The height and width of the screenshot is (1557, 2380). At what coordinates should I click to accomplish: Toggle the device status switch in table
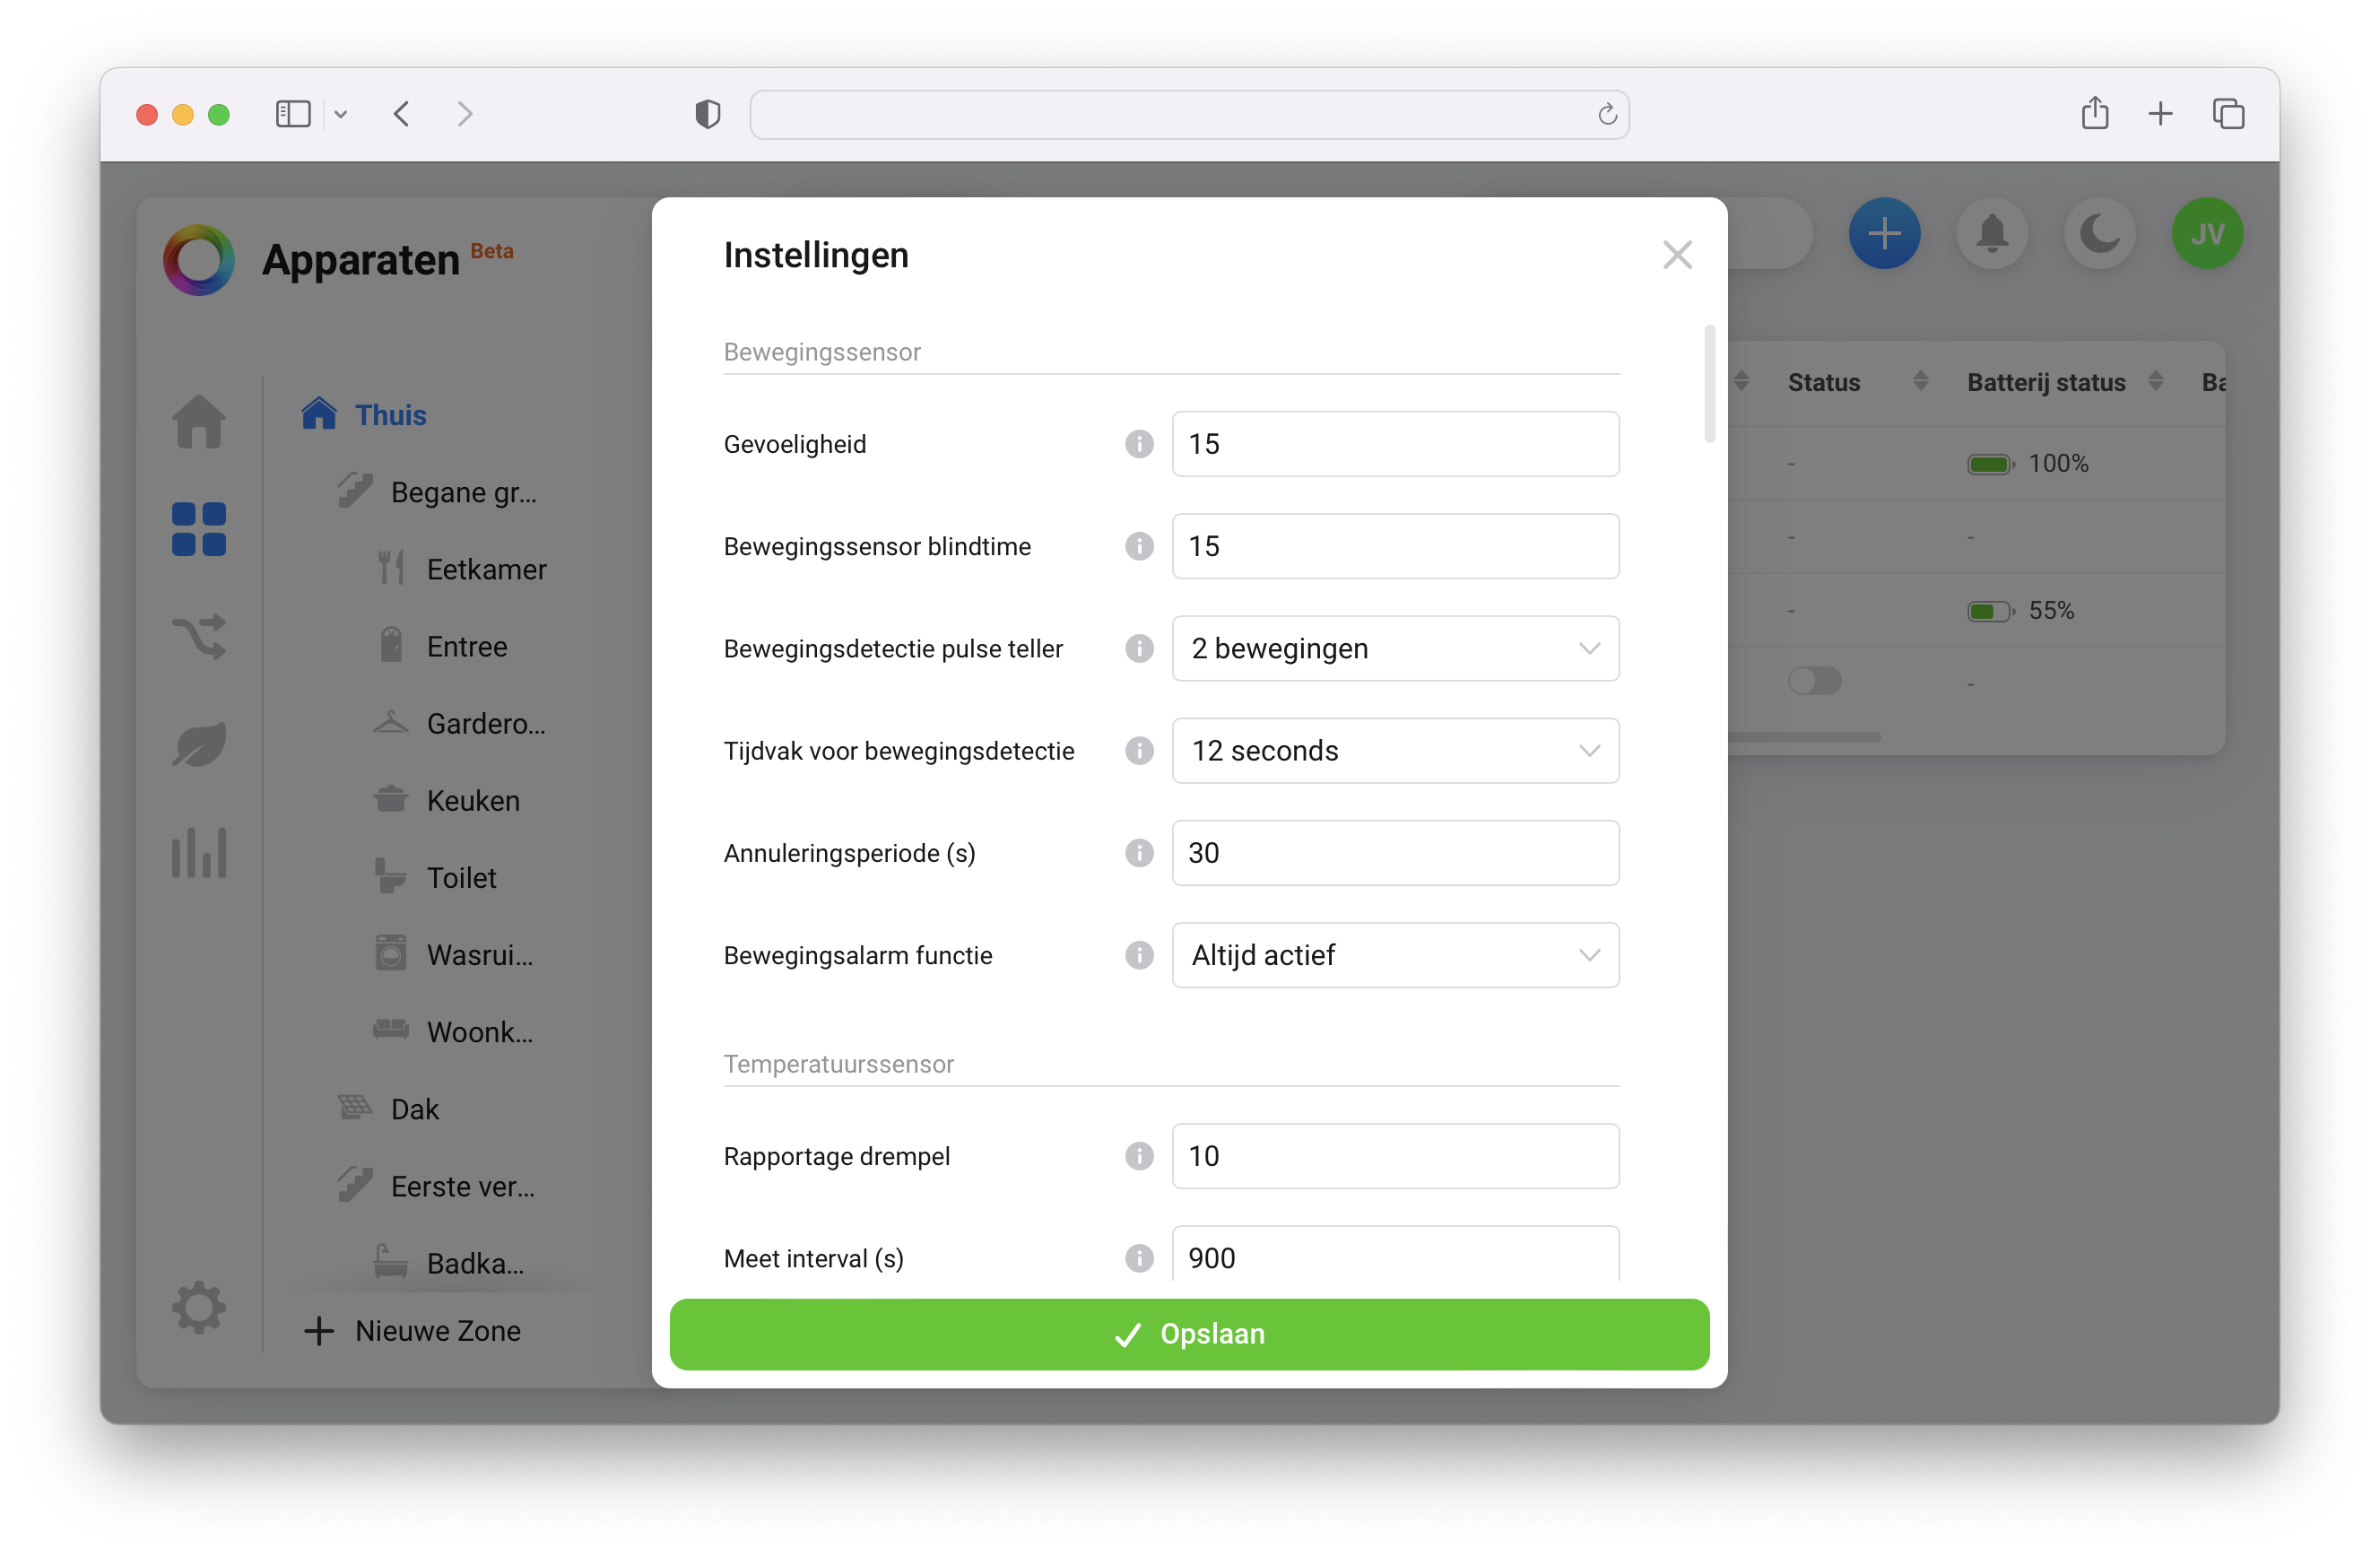(1814, 682)
